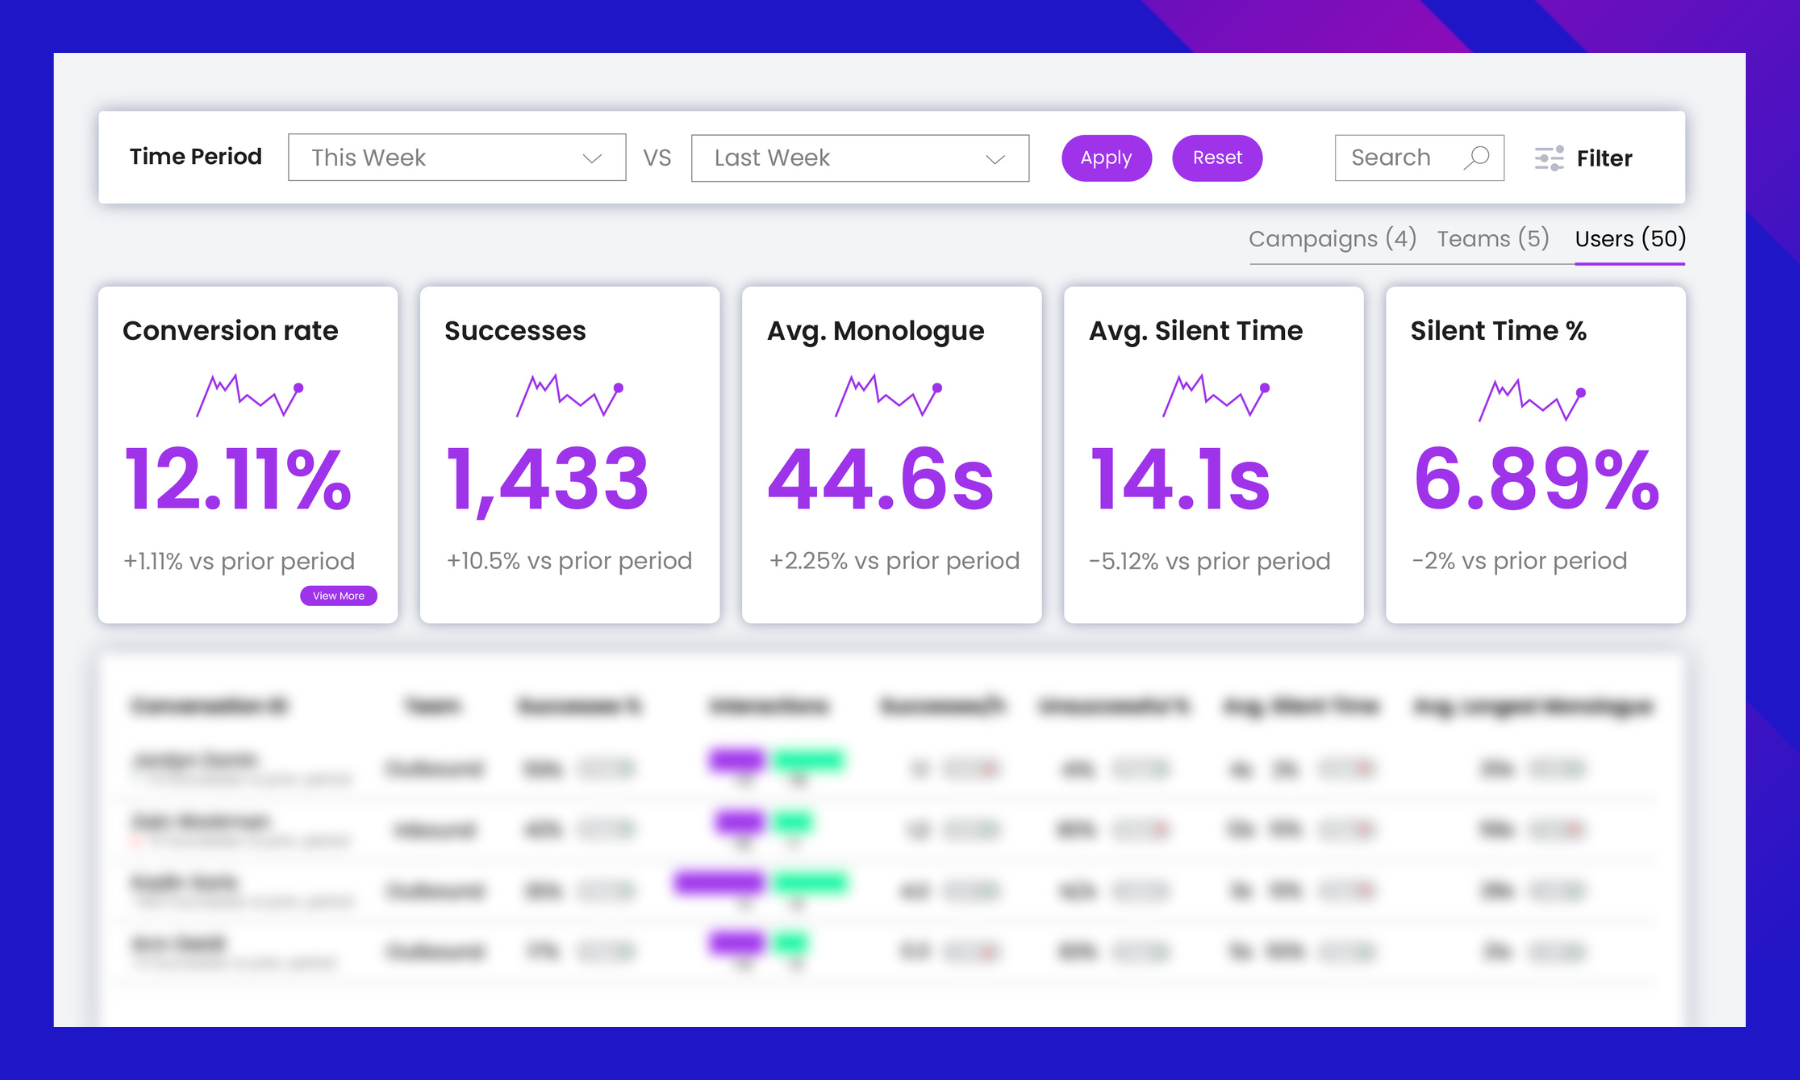Image resolution: width=1800 pixels, height=1080 pixels.
Task: Click the Successes card title
Action: click(515, 331)
